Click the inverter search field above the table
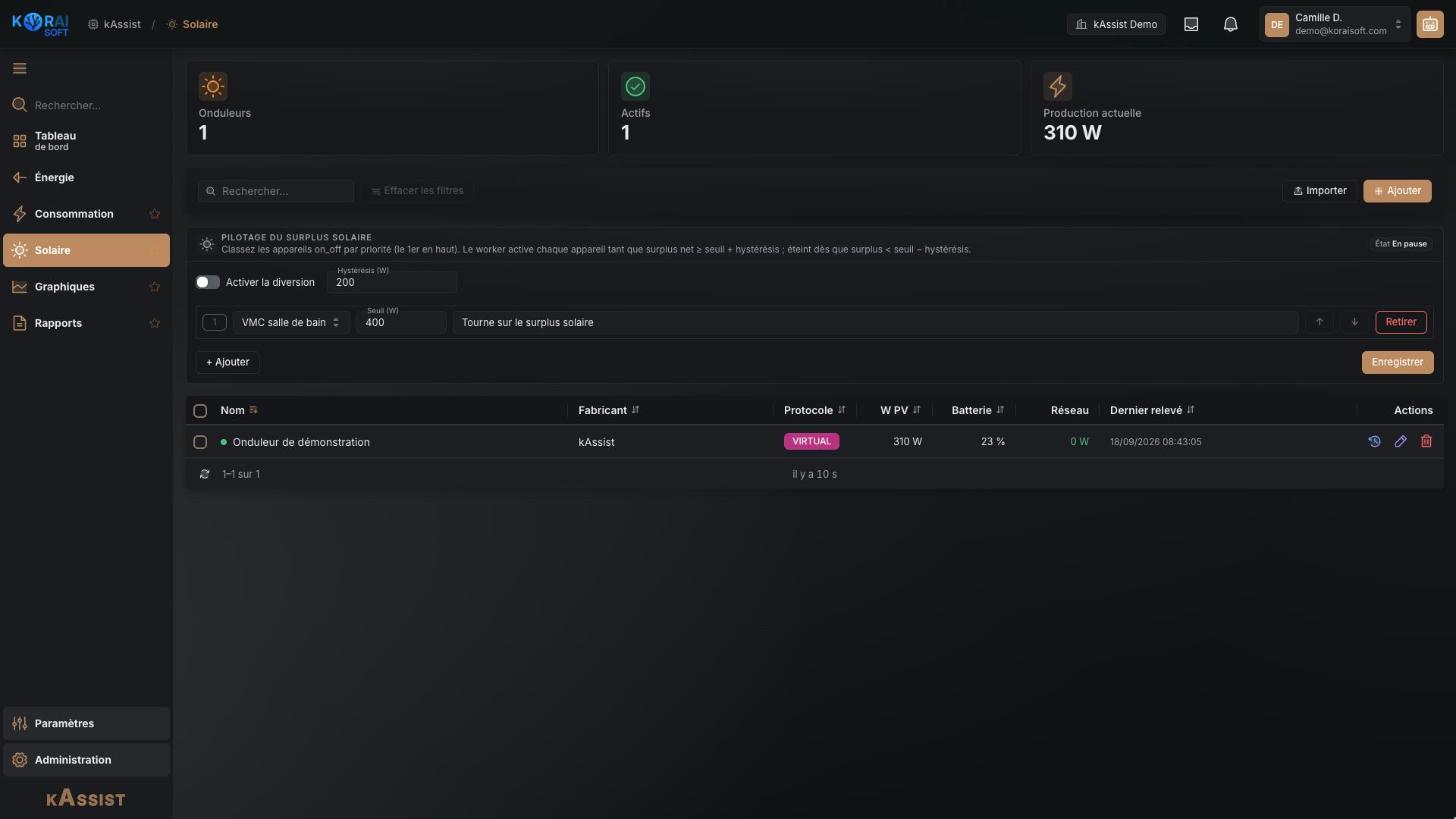 [276, 191]
